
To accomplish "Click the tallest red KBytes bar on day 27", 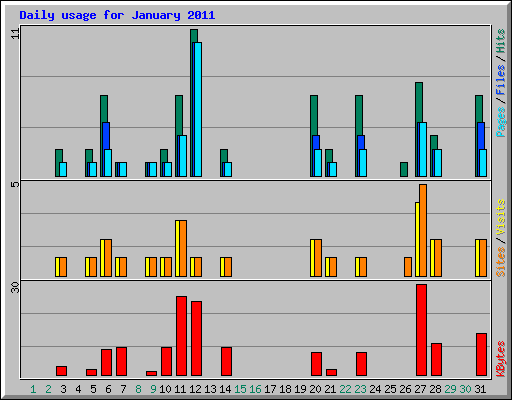I will click(x=421, y=330).
